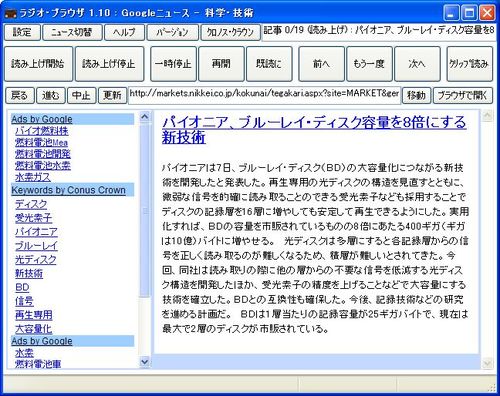Image resolution: width=500 pixels, height=396 pixels.
Task: Open the 水素ガス ad link
Action: tap(33, 177)
